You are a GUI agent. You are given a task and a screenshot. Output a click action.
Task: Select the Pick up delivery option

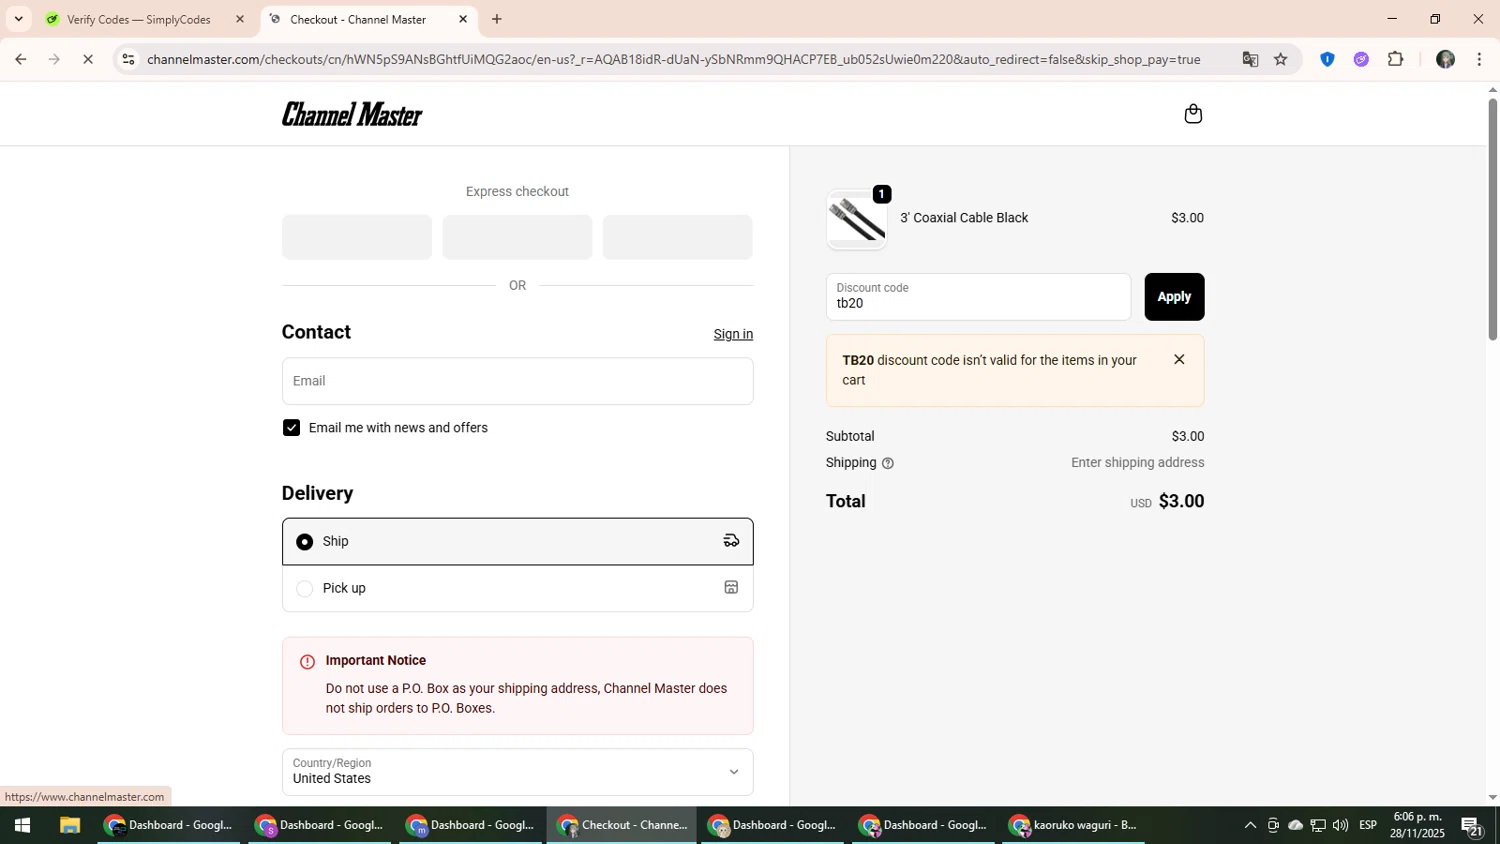coord(517,588)
